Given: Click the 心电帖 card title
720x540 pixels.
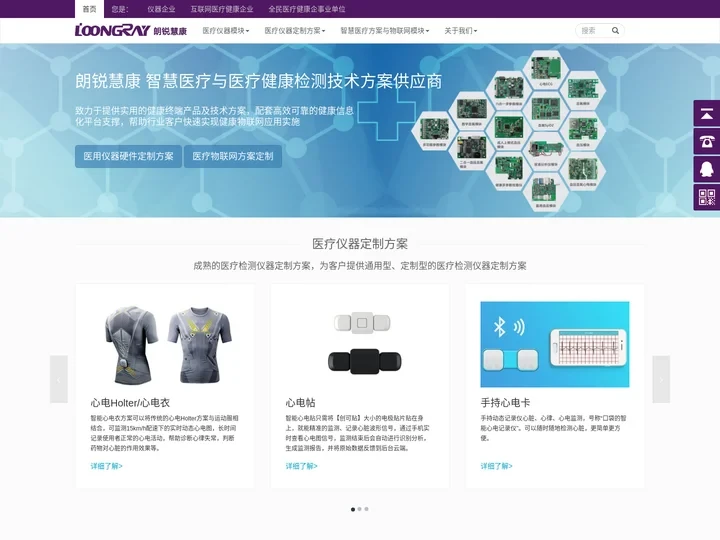Looking at the screenshot, I should [300, 403].
